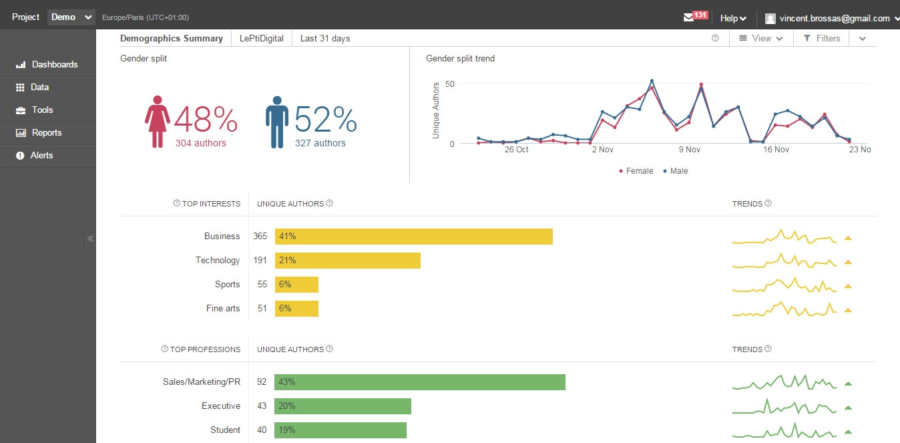900x443 pixels.
Task: Click the help icon beside Top Professions
Action: [x=165, y=349]
